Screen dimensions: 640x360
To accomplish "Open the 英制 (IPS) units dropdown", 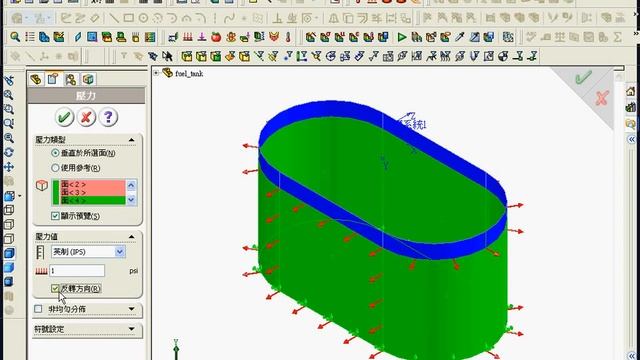I will pos(120,252).
